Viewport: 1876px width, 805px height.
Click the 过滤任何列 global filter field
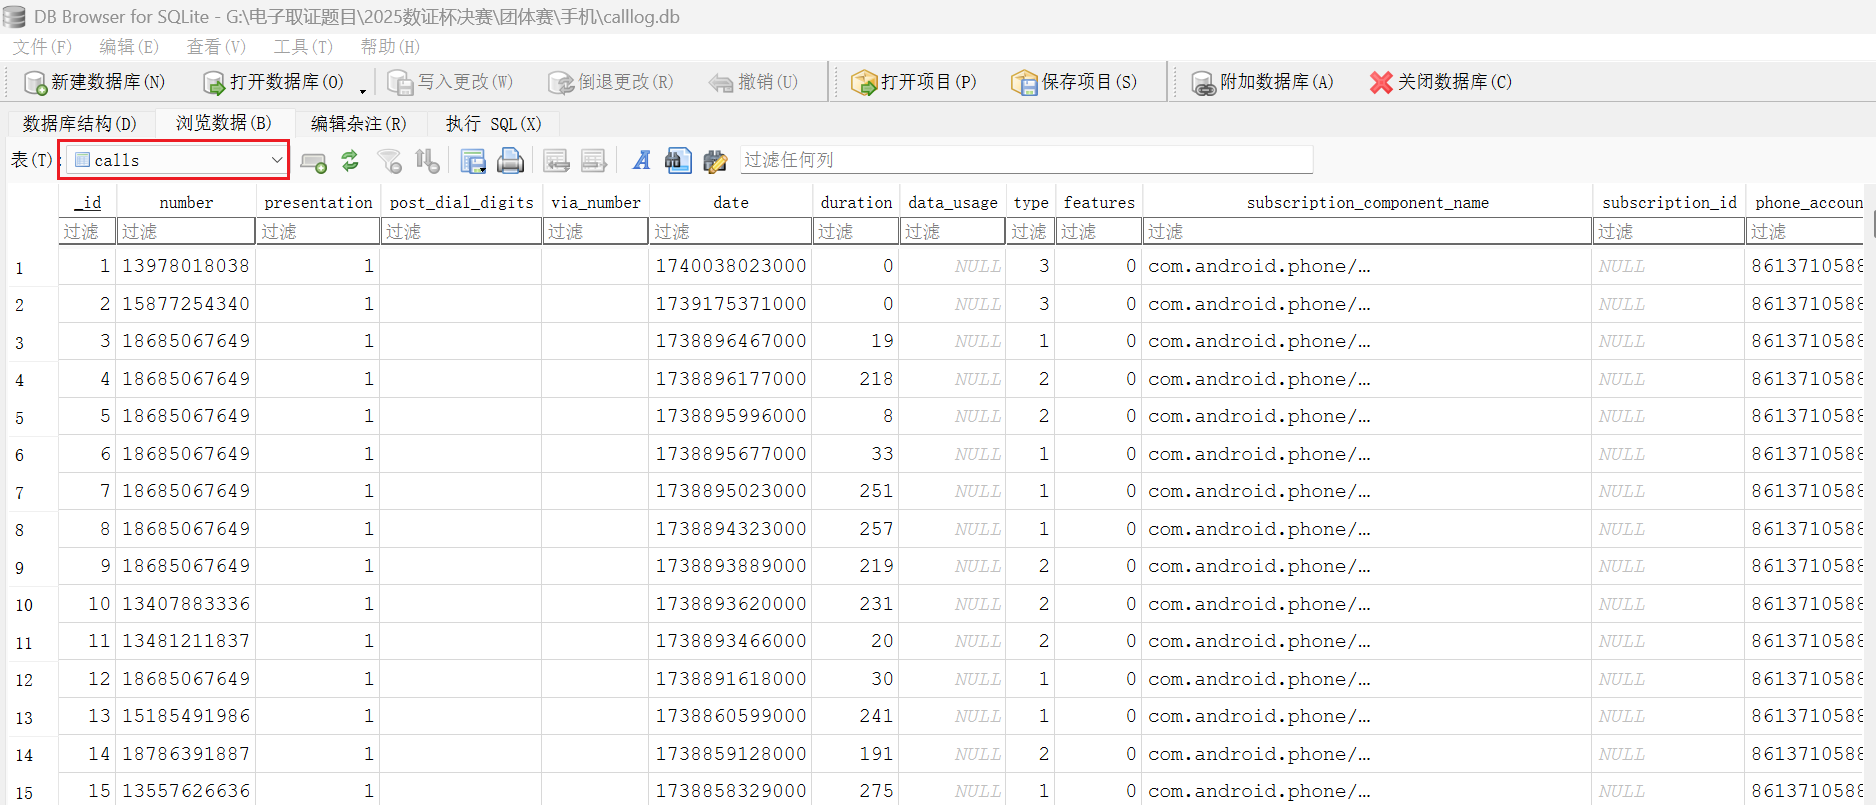click(x=1025, y=160)
